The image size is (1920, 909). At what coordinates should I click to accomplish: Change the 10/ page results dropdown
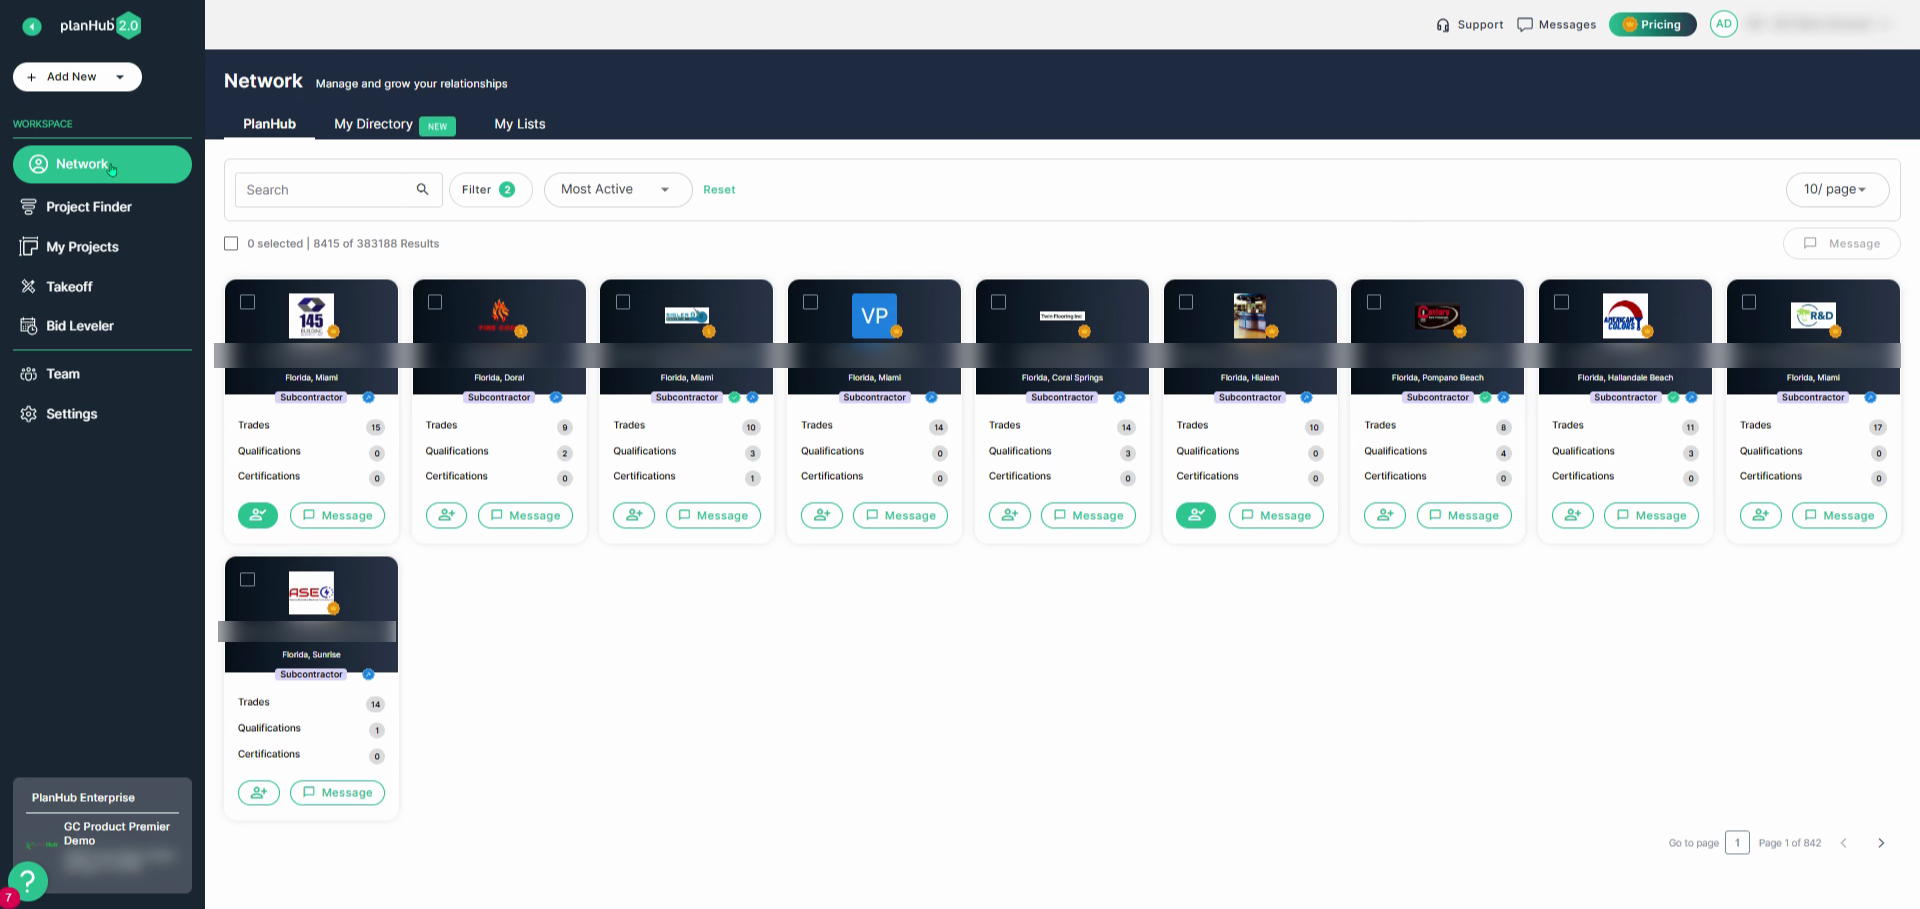[1837, 190]
